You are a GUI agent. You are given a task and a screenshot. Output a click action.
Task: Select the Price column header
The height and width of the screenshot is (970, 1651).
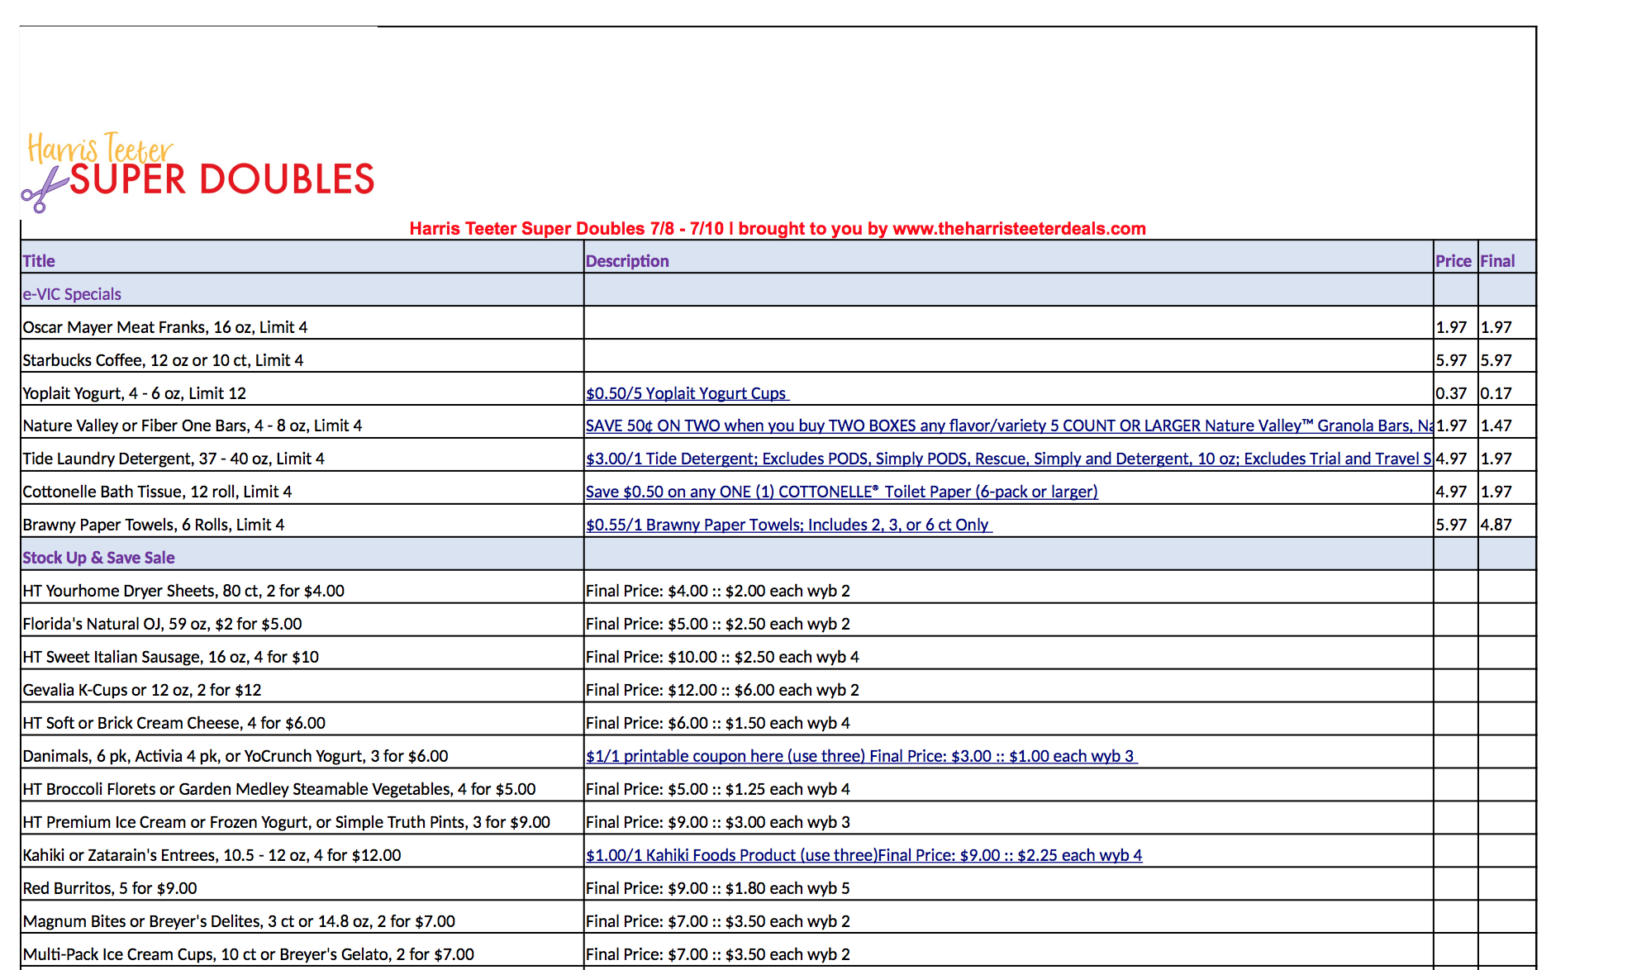[1453, 260]
